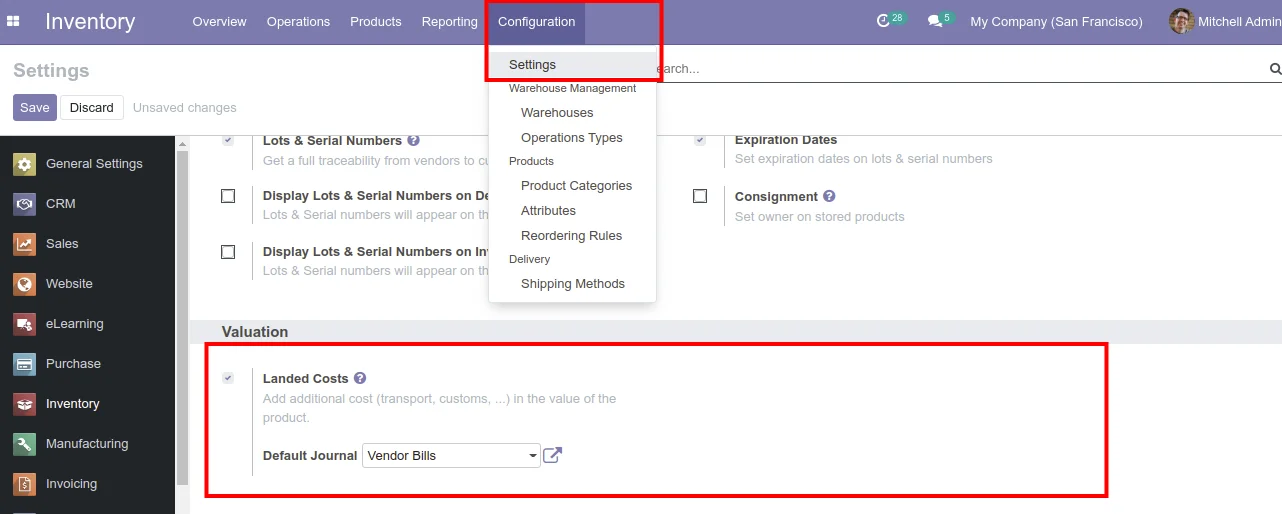Select Shipping Methods menu entry

coord(572,284)
